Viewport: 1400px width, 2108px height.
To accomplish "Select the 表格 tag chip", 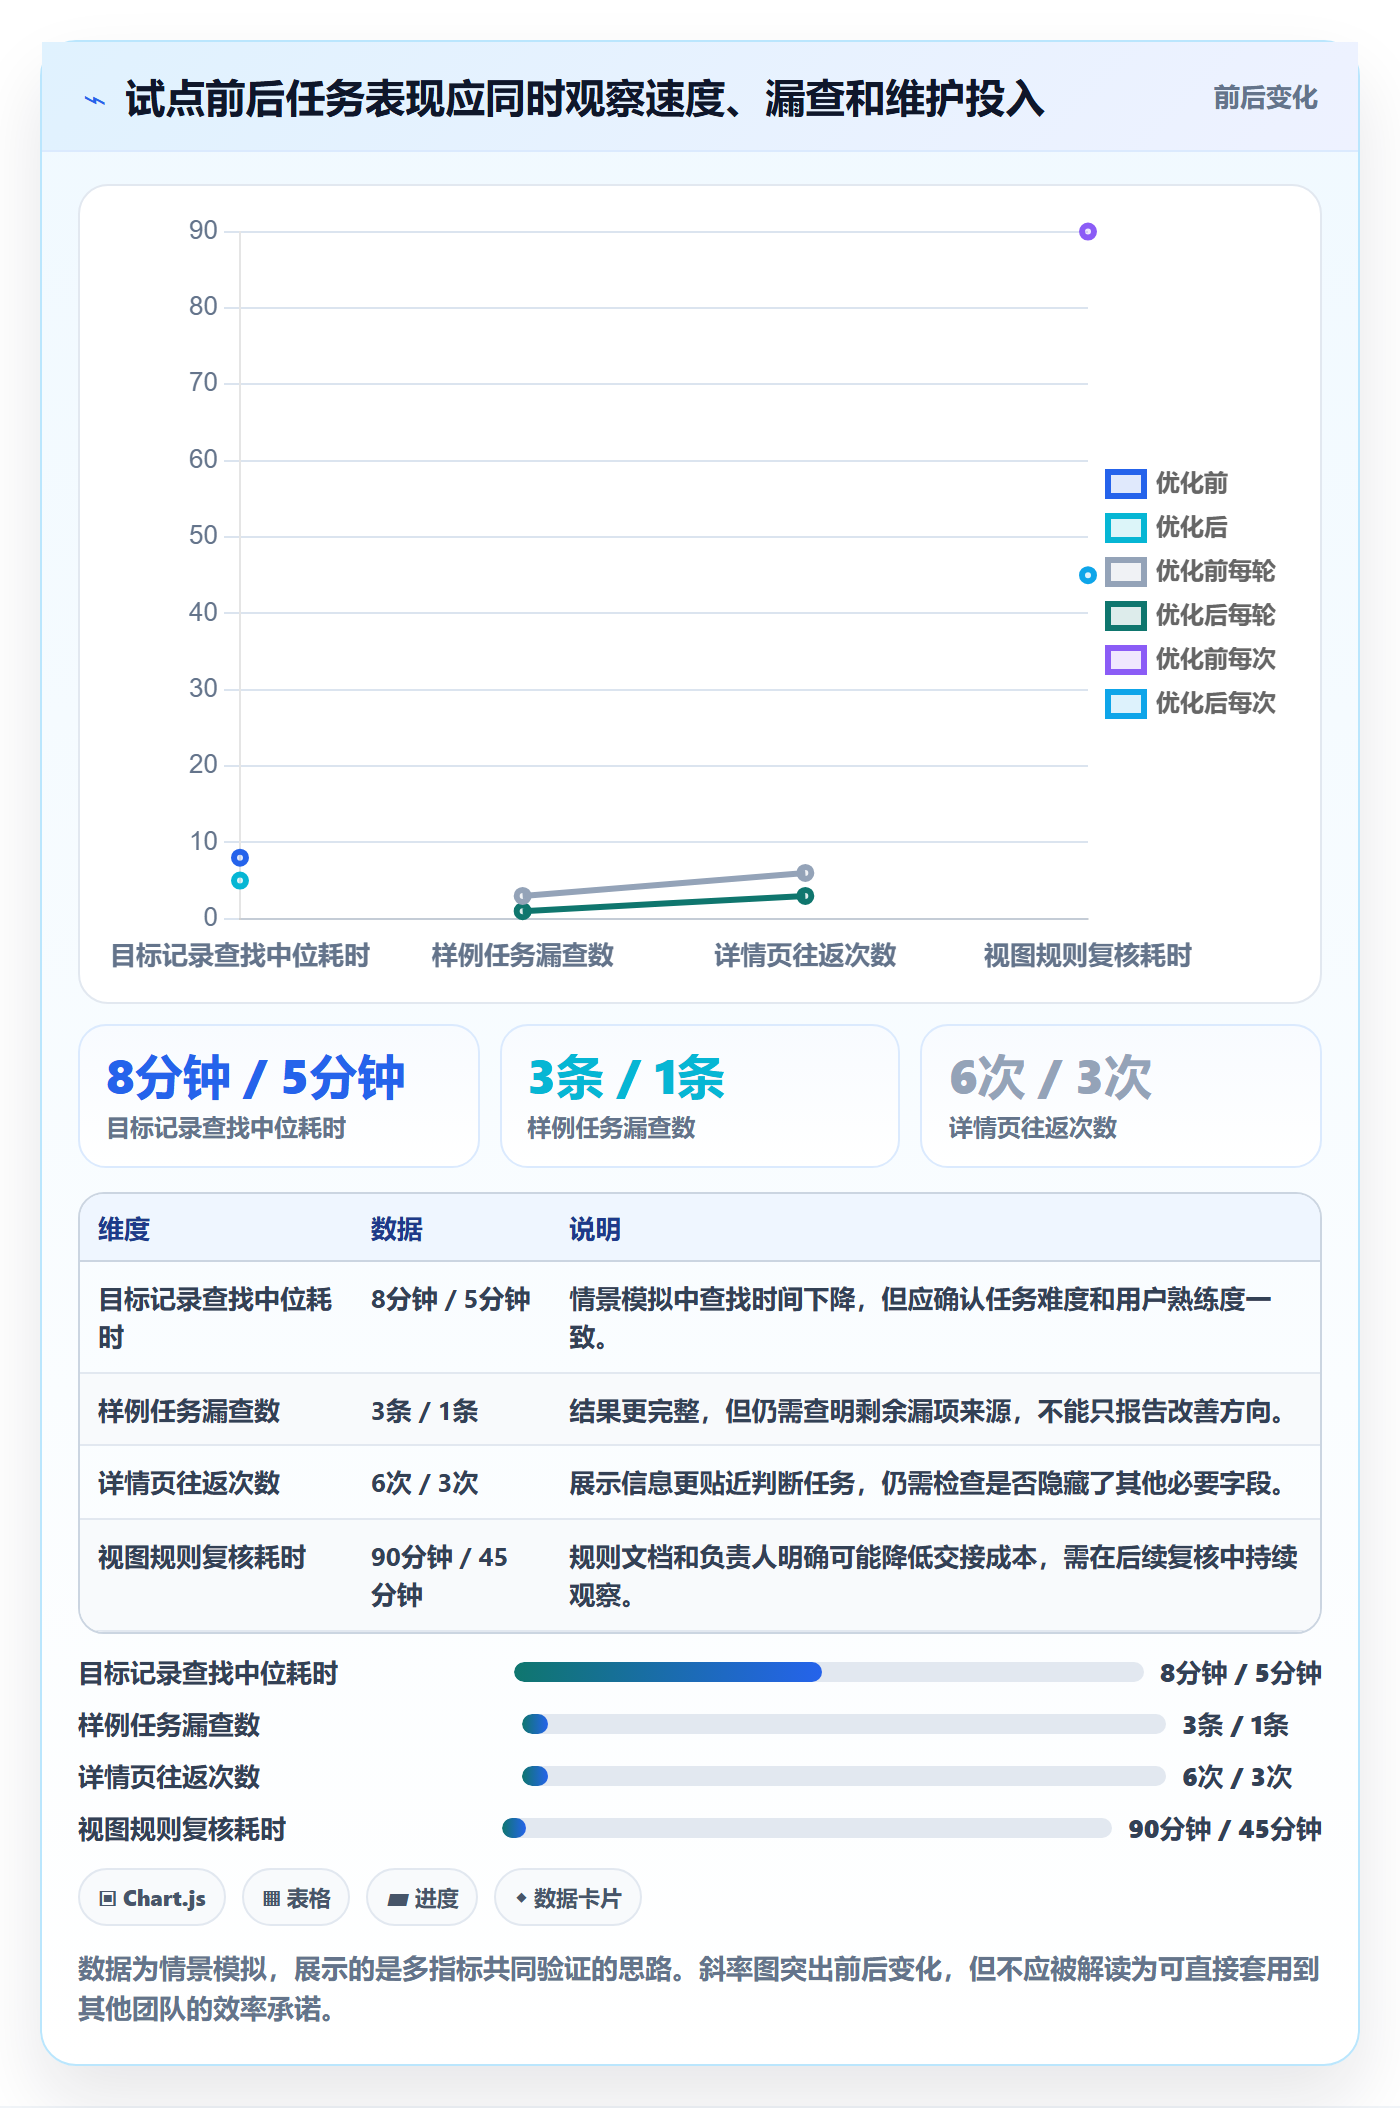I will [296, 1898].
